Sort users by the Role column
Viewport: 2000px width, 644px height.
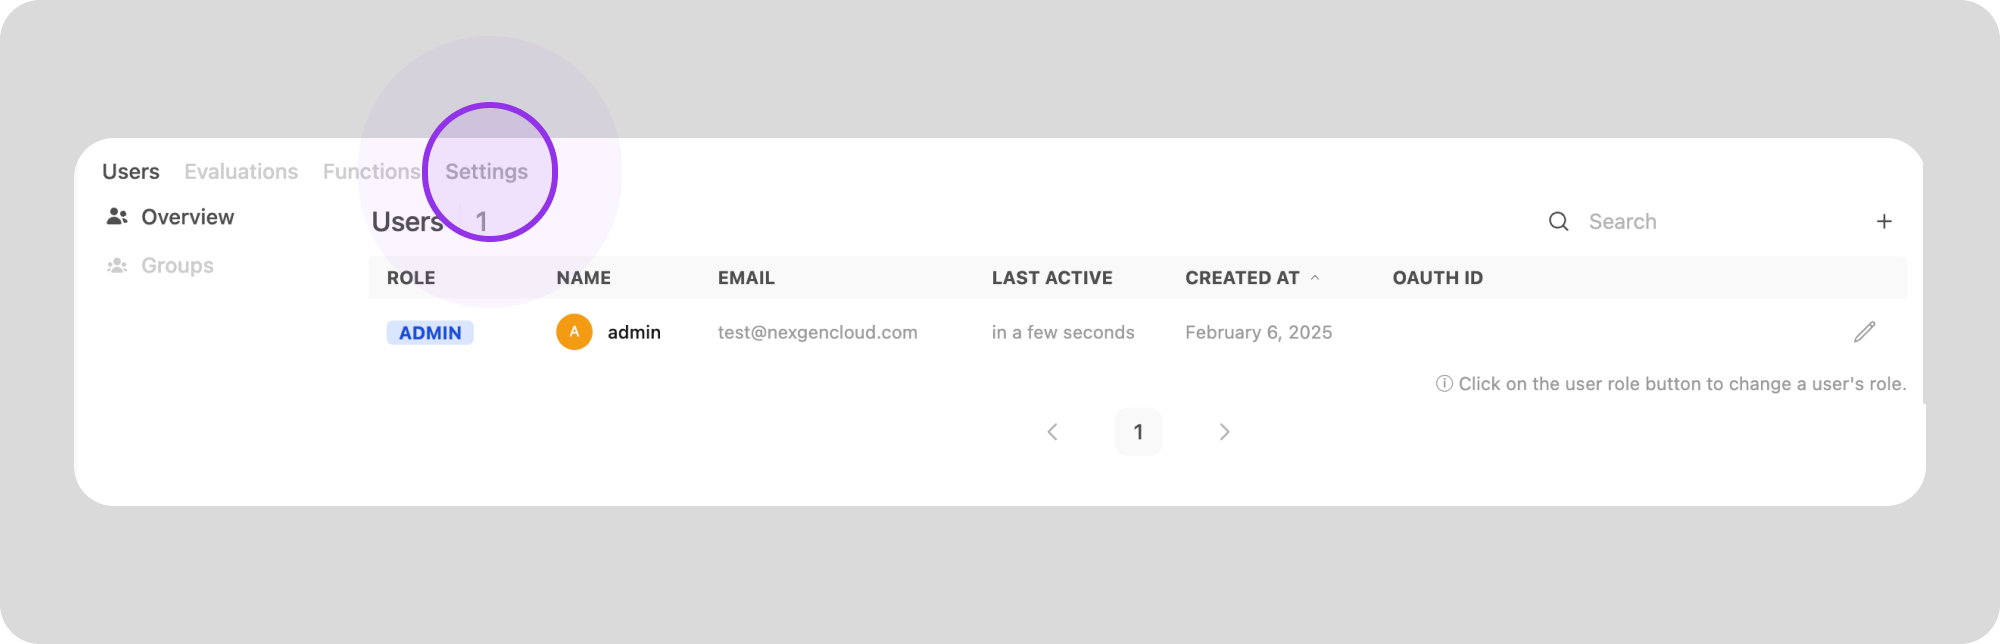click(411, 278)
